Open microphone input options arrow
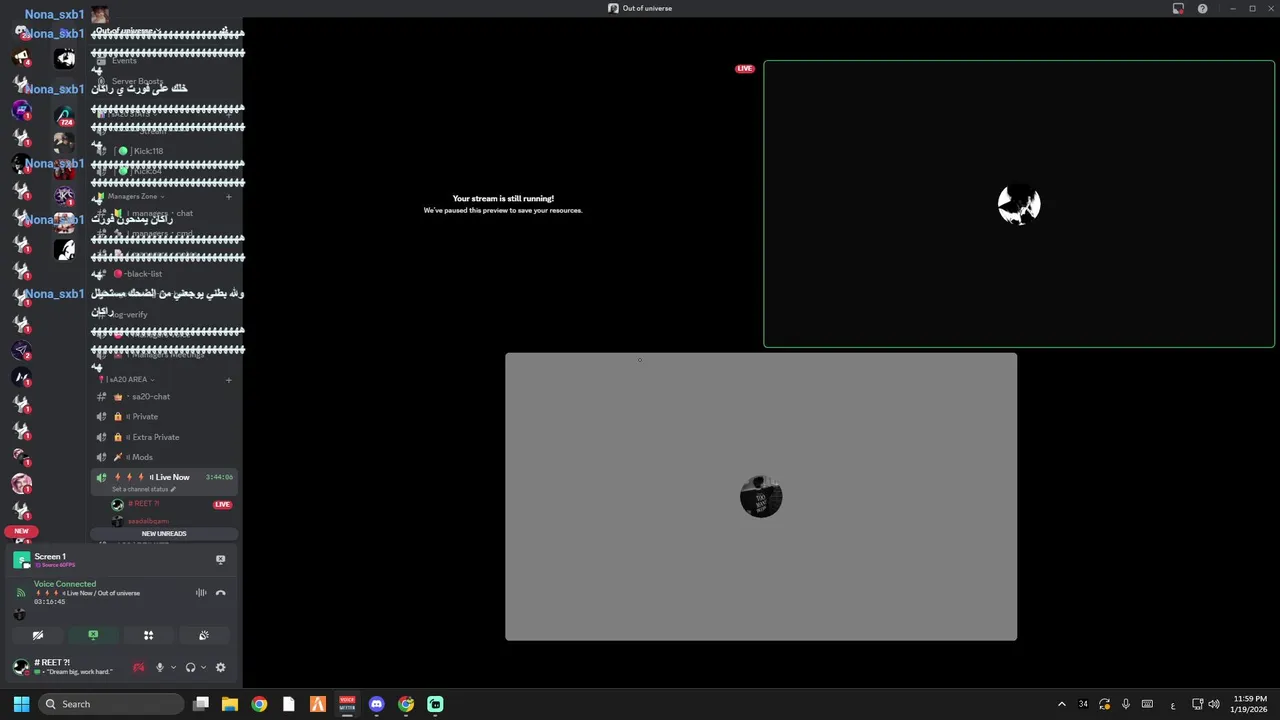 [173, 668]
